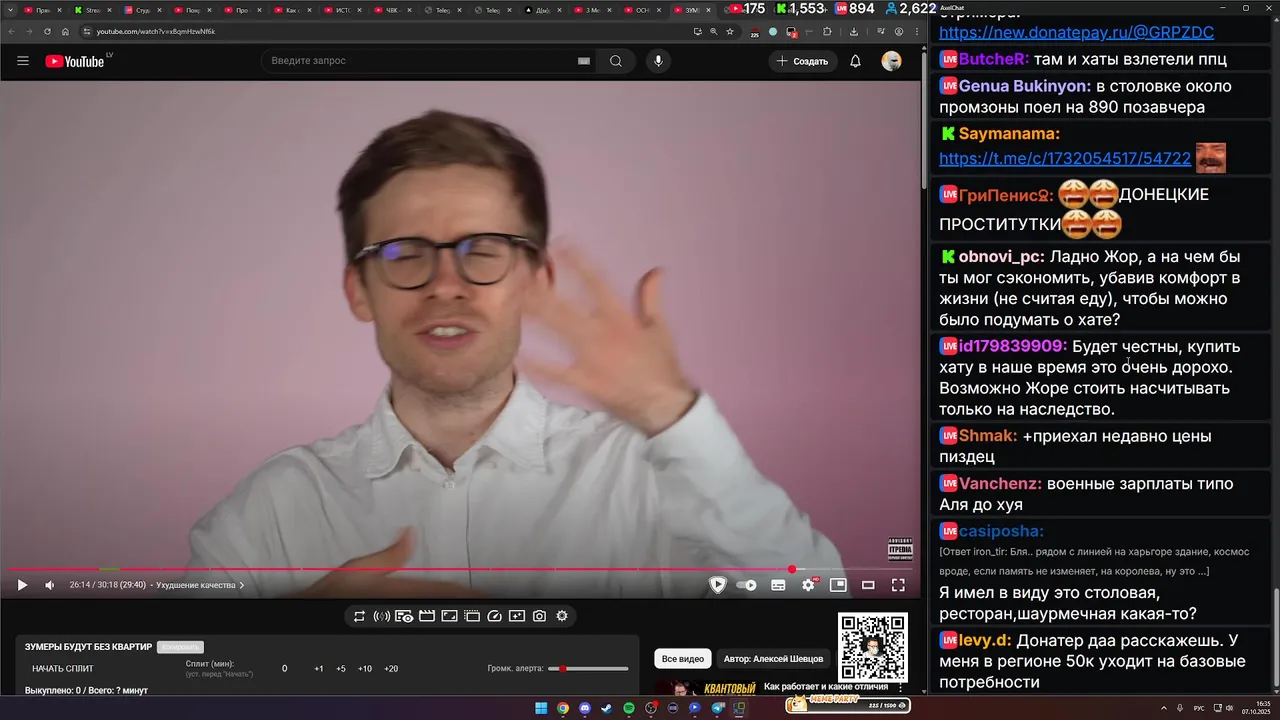Screen dimensions: 1280x720
Task: Add +10 minutes to split
Action: click(x=364, y=668)
